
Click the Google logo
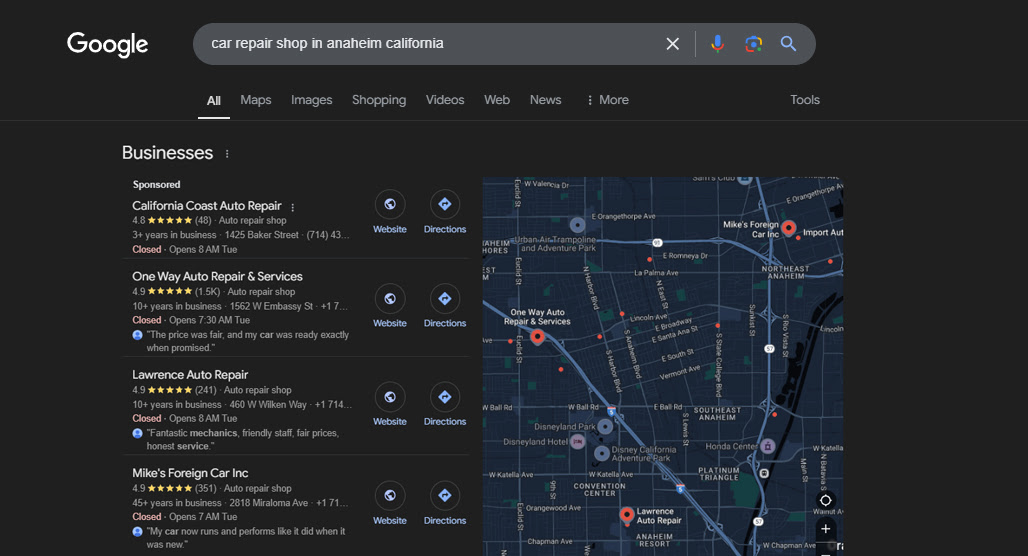pos(108,44)
